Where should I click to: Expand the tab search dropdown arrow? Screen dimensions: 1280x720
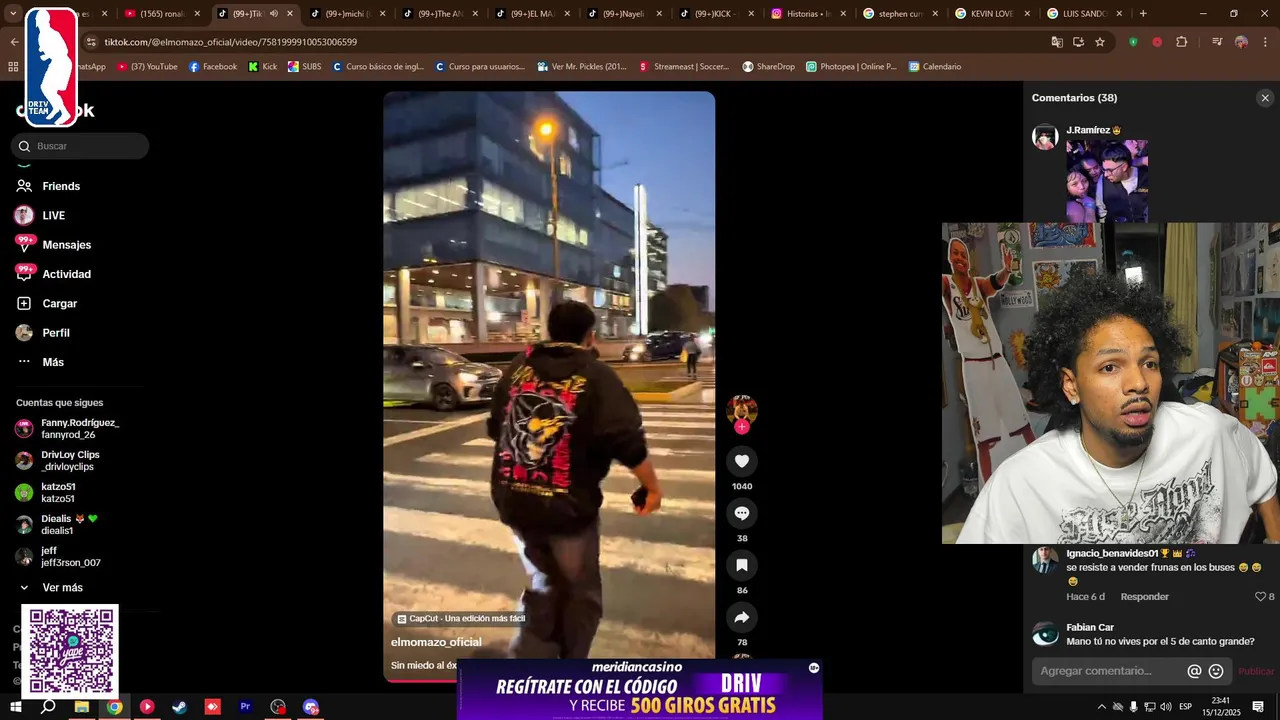pos(13,14)
